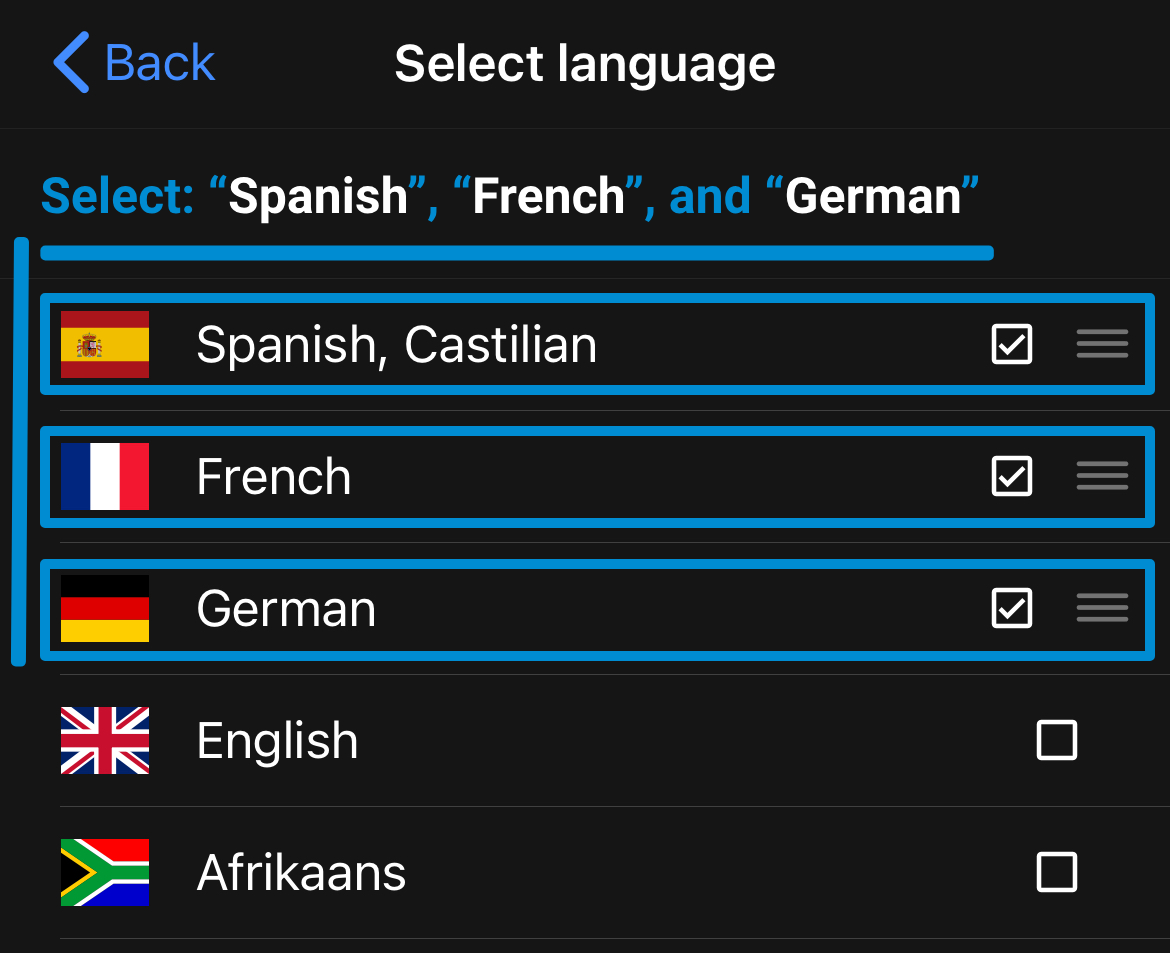This screenshot has height=953, width=1170.
Task: Click the back chevron icon
Action: point(68,62)
